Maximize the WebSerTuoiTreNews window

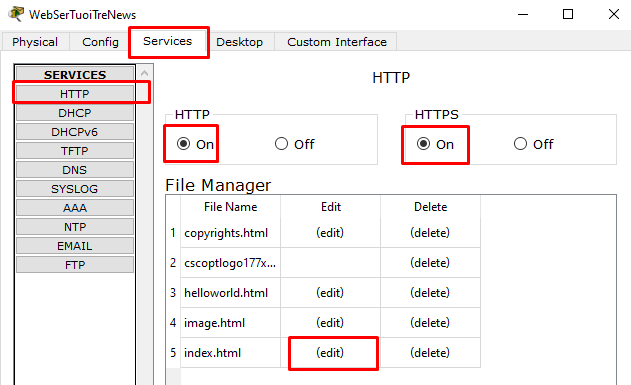568,14
